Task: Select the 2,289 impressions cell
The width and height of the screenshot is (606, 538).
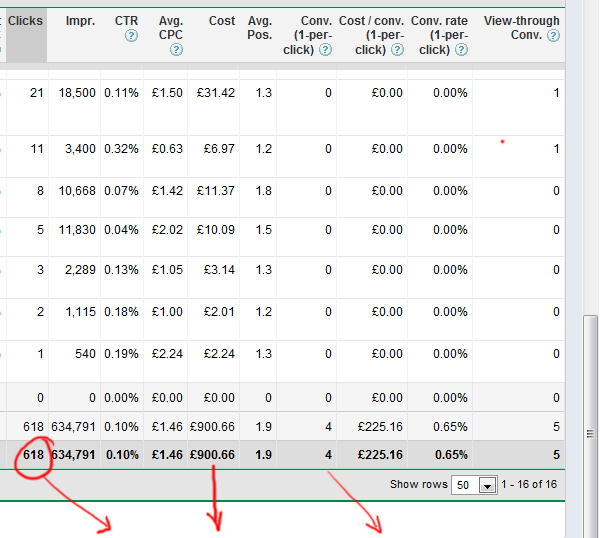Action: click(x=80, y=270)
